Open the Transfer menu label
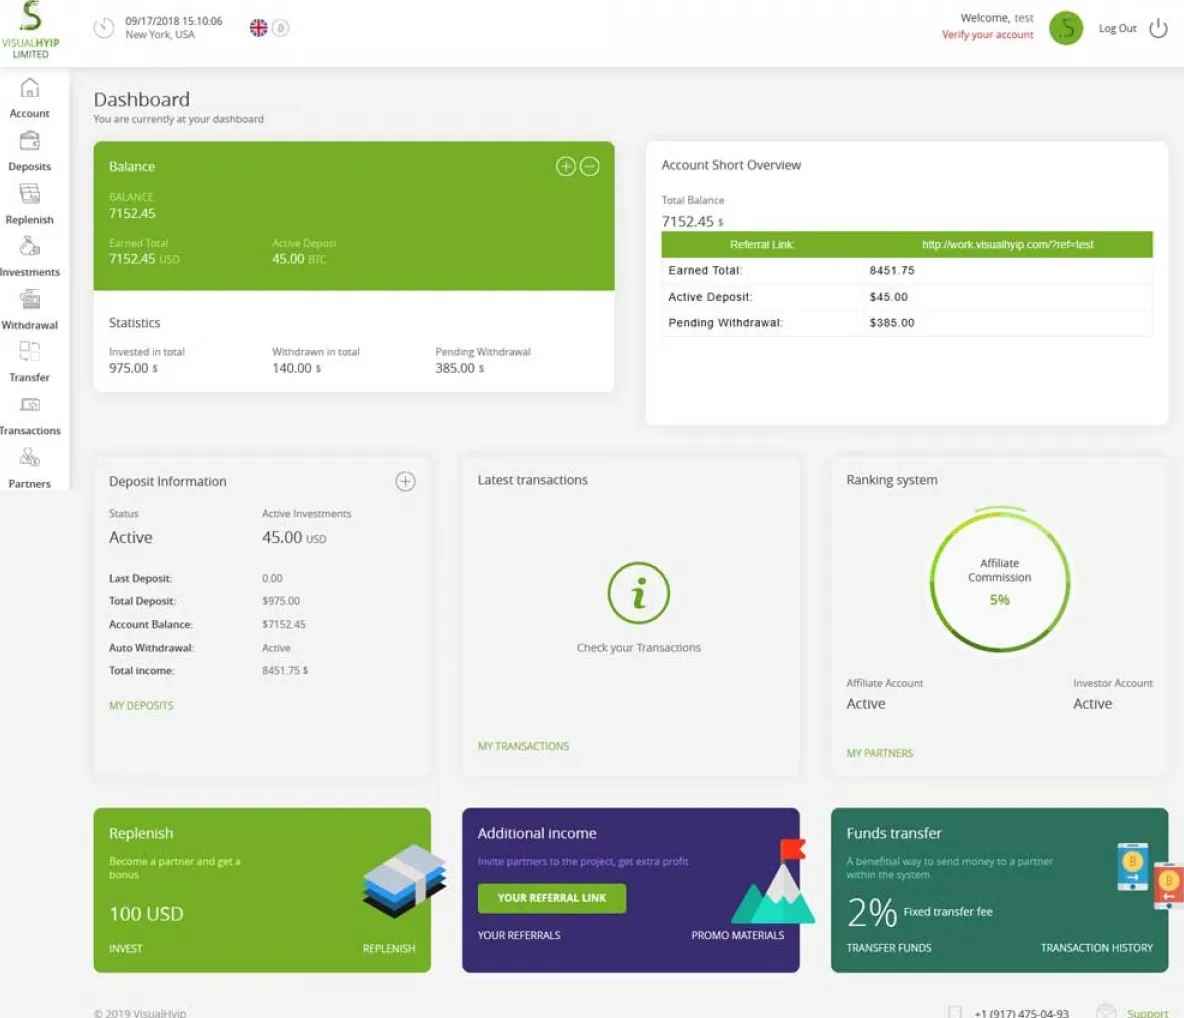Viewport: 1184px width, 1018px height. tap(29, 377)
